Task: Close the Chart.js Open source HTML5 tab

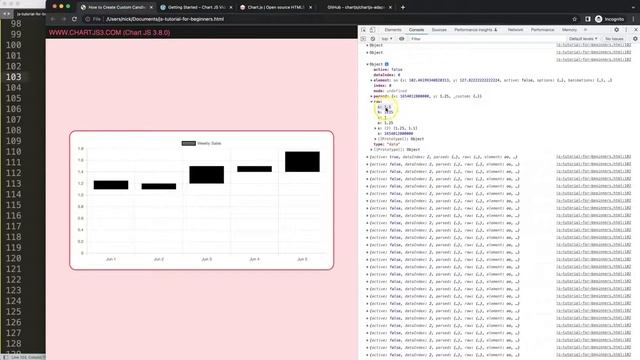Action: 311,7
